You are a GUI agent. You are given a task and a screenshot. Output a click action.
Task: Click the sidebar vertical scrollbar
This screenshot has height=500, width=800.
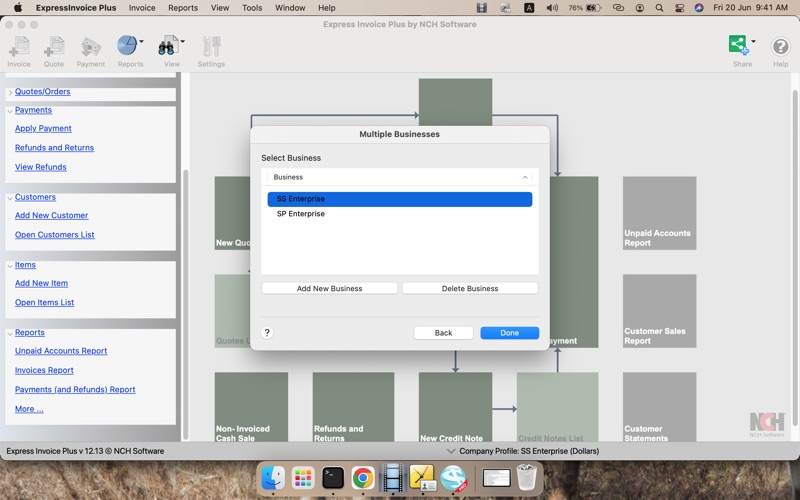click(x=186, y=304)
